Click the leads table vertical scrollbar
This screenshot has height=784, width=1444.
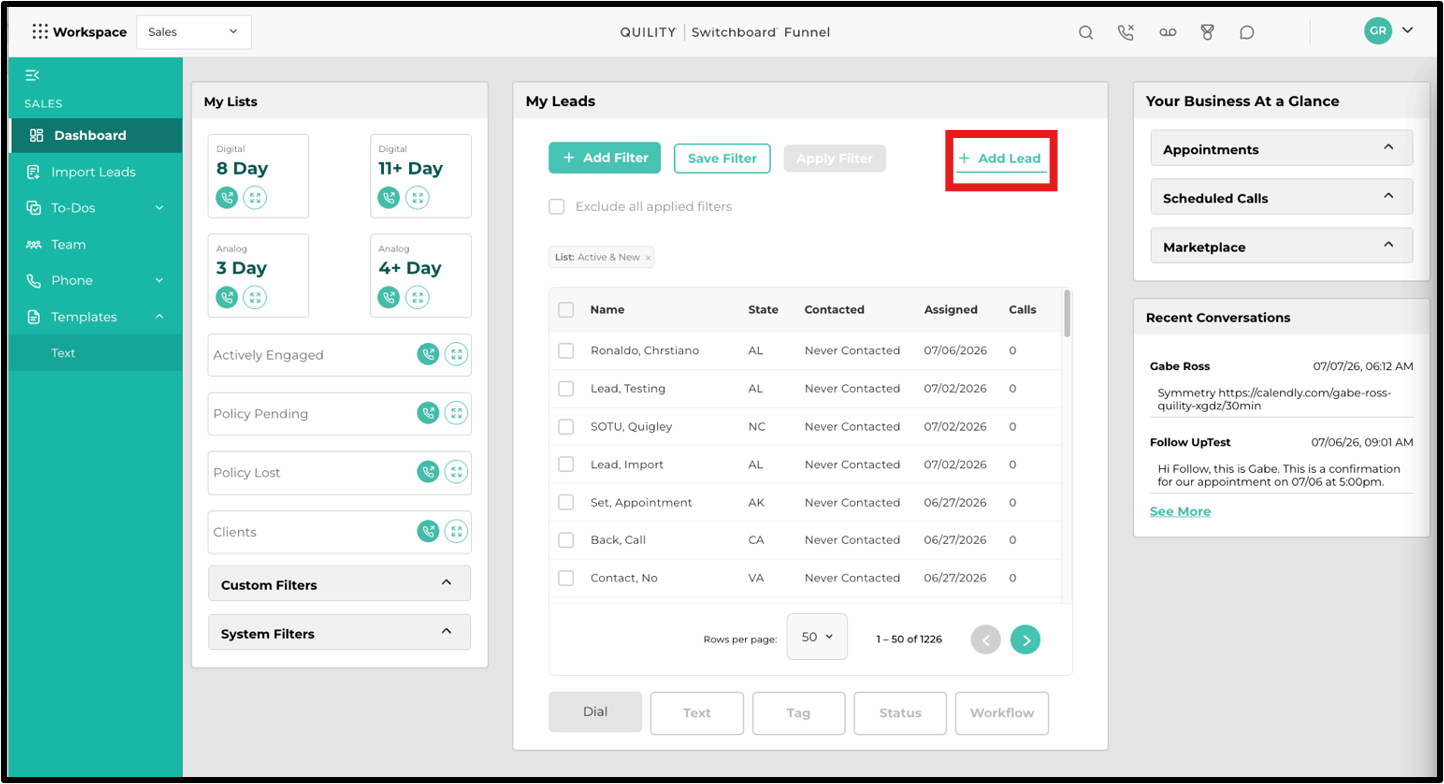coord(1067,313)
